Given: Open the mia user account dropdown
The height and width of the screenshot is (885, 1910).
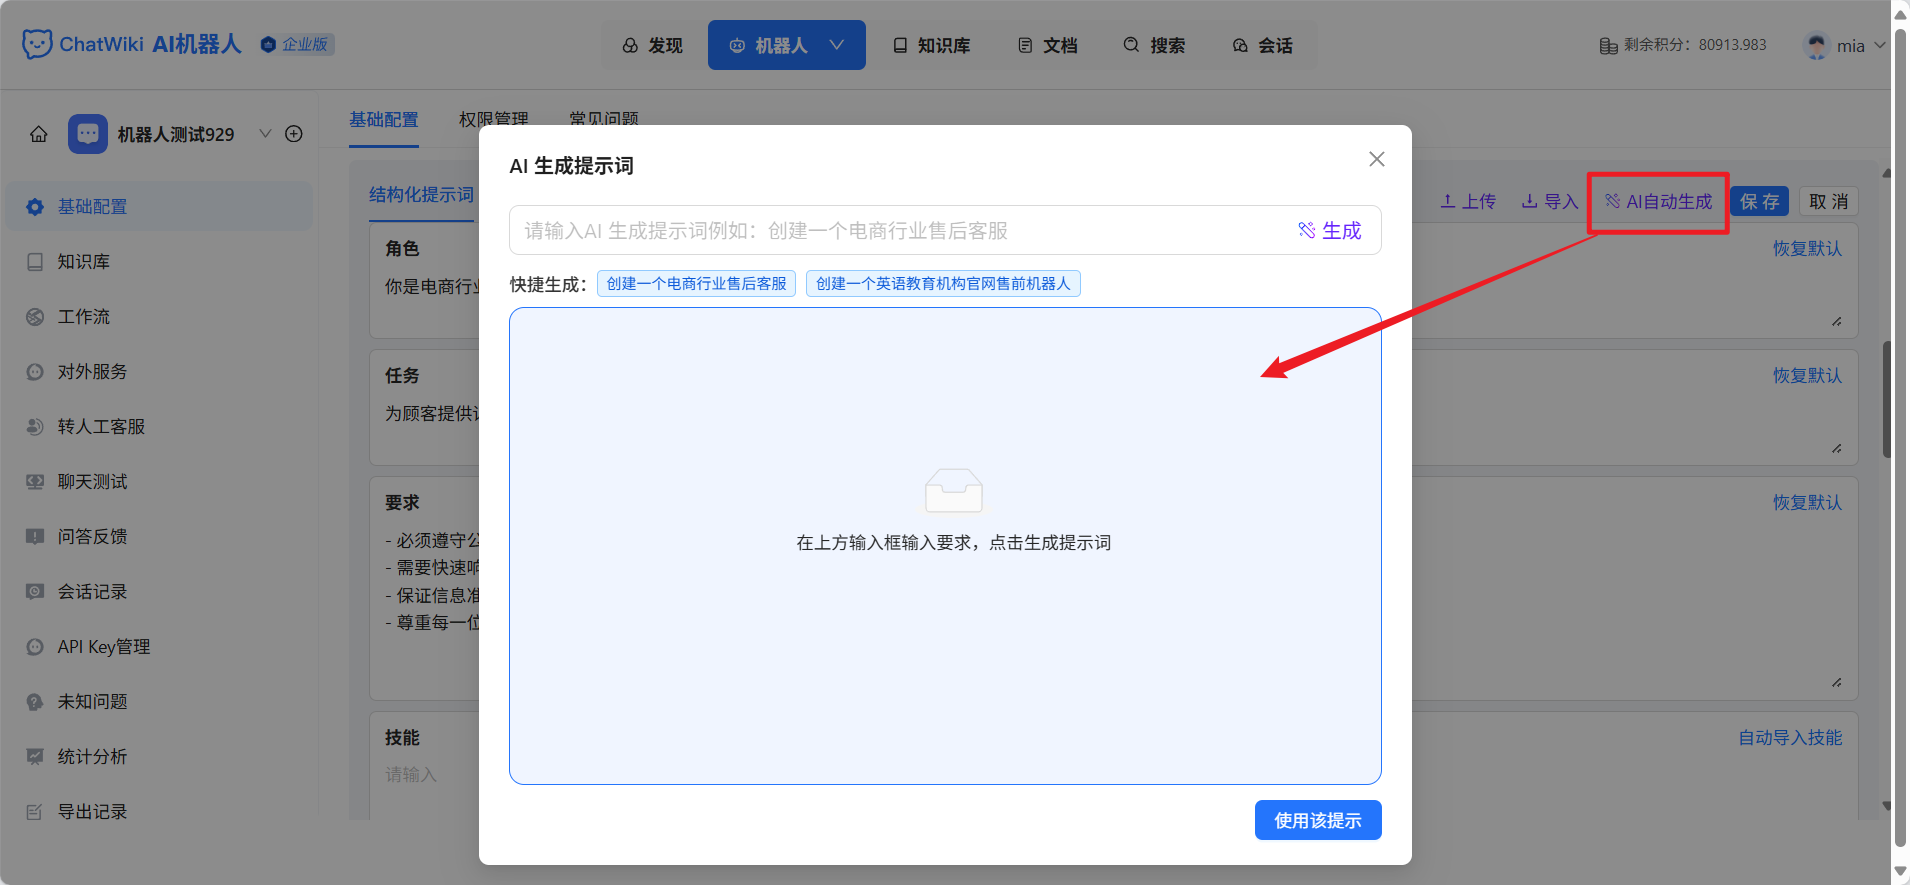Looking at the screenshot, I should point(1844,45).
